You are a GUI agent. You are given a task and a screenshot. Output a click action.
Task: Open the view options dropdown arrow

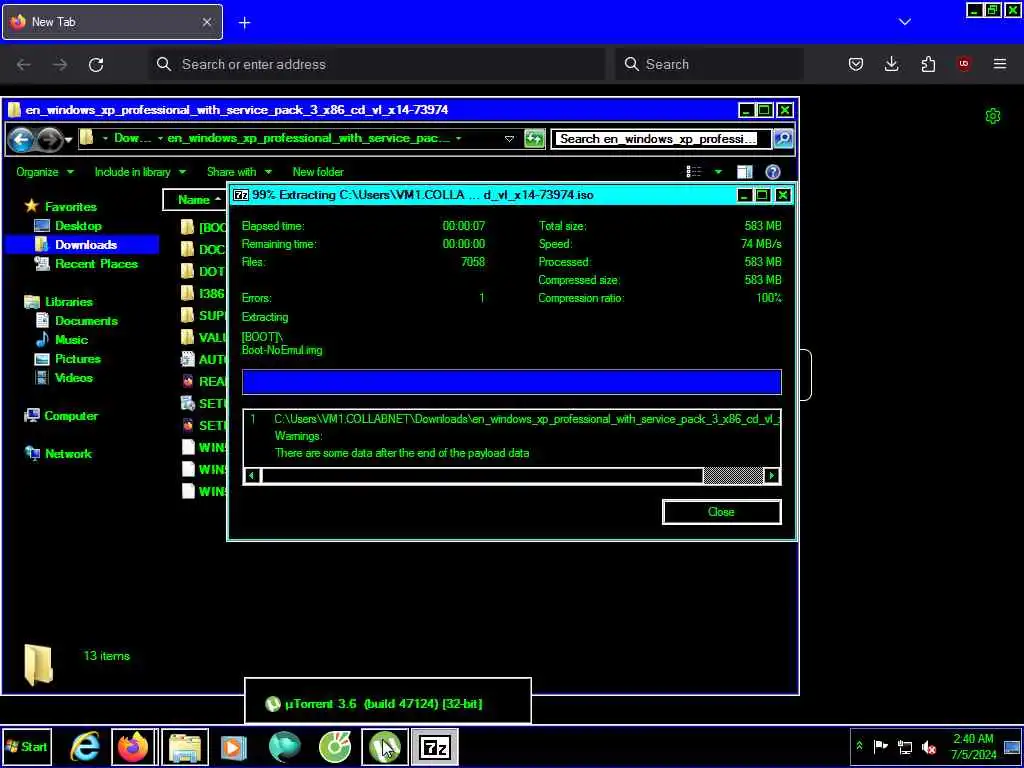[718, 172]
